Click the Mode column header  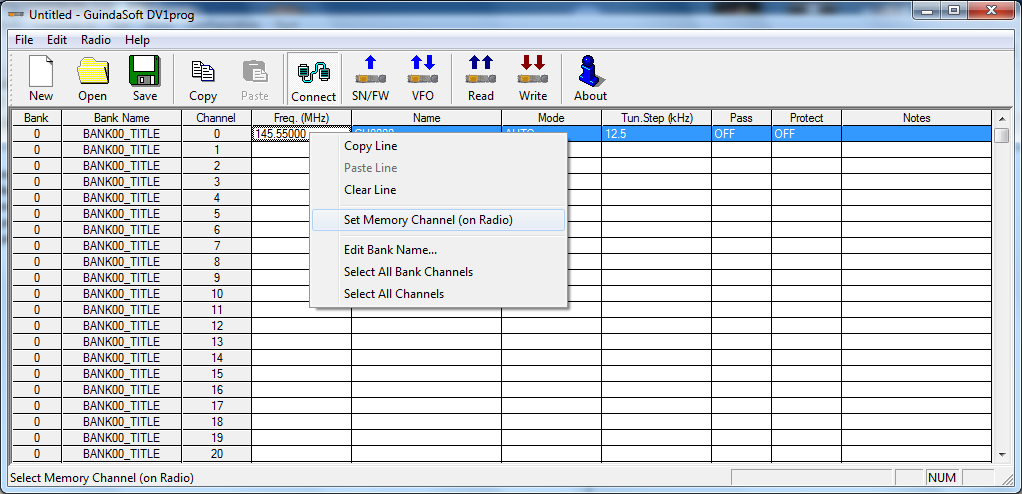pyautogui.click(x=551, y=118)
